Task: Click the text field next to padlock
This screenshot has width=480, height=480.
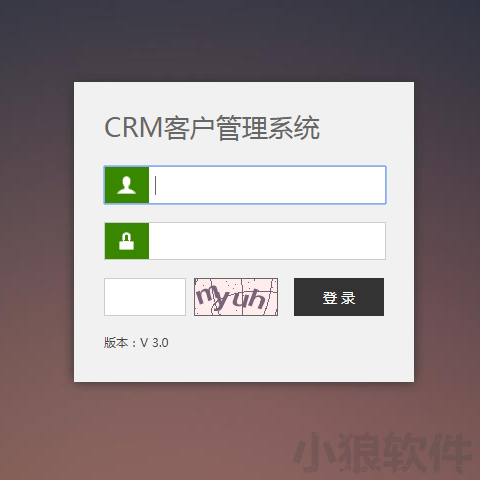Action: (x=267, y=241)
